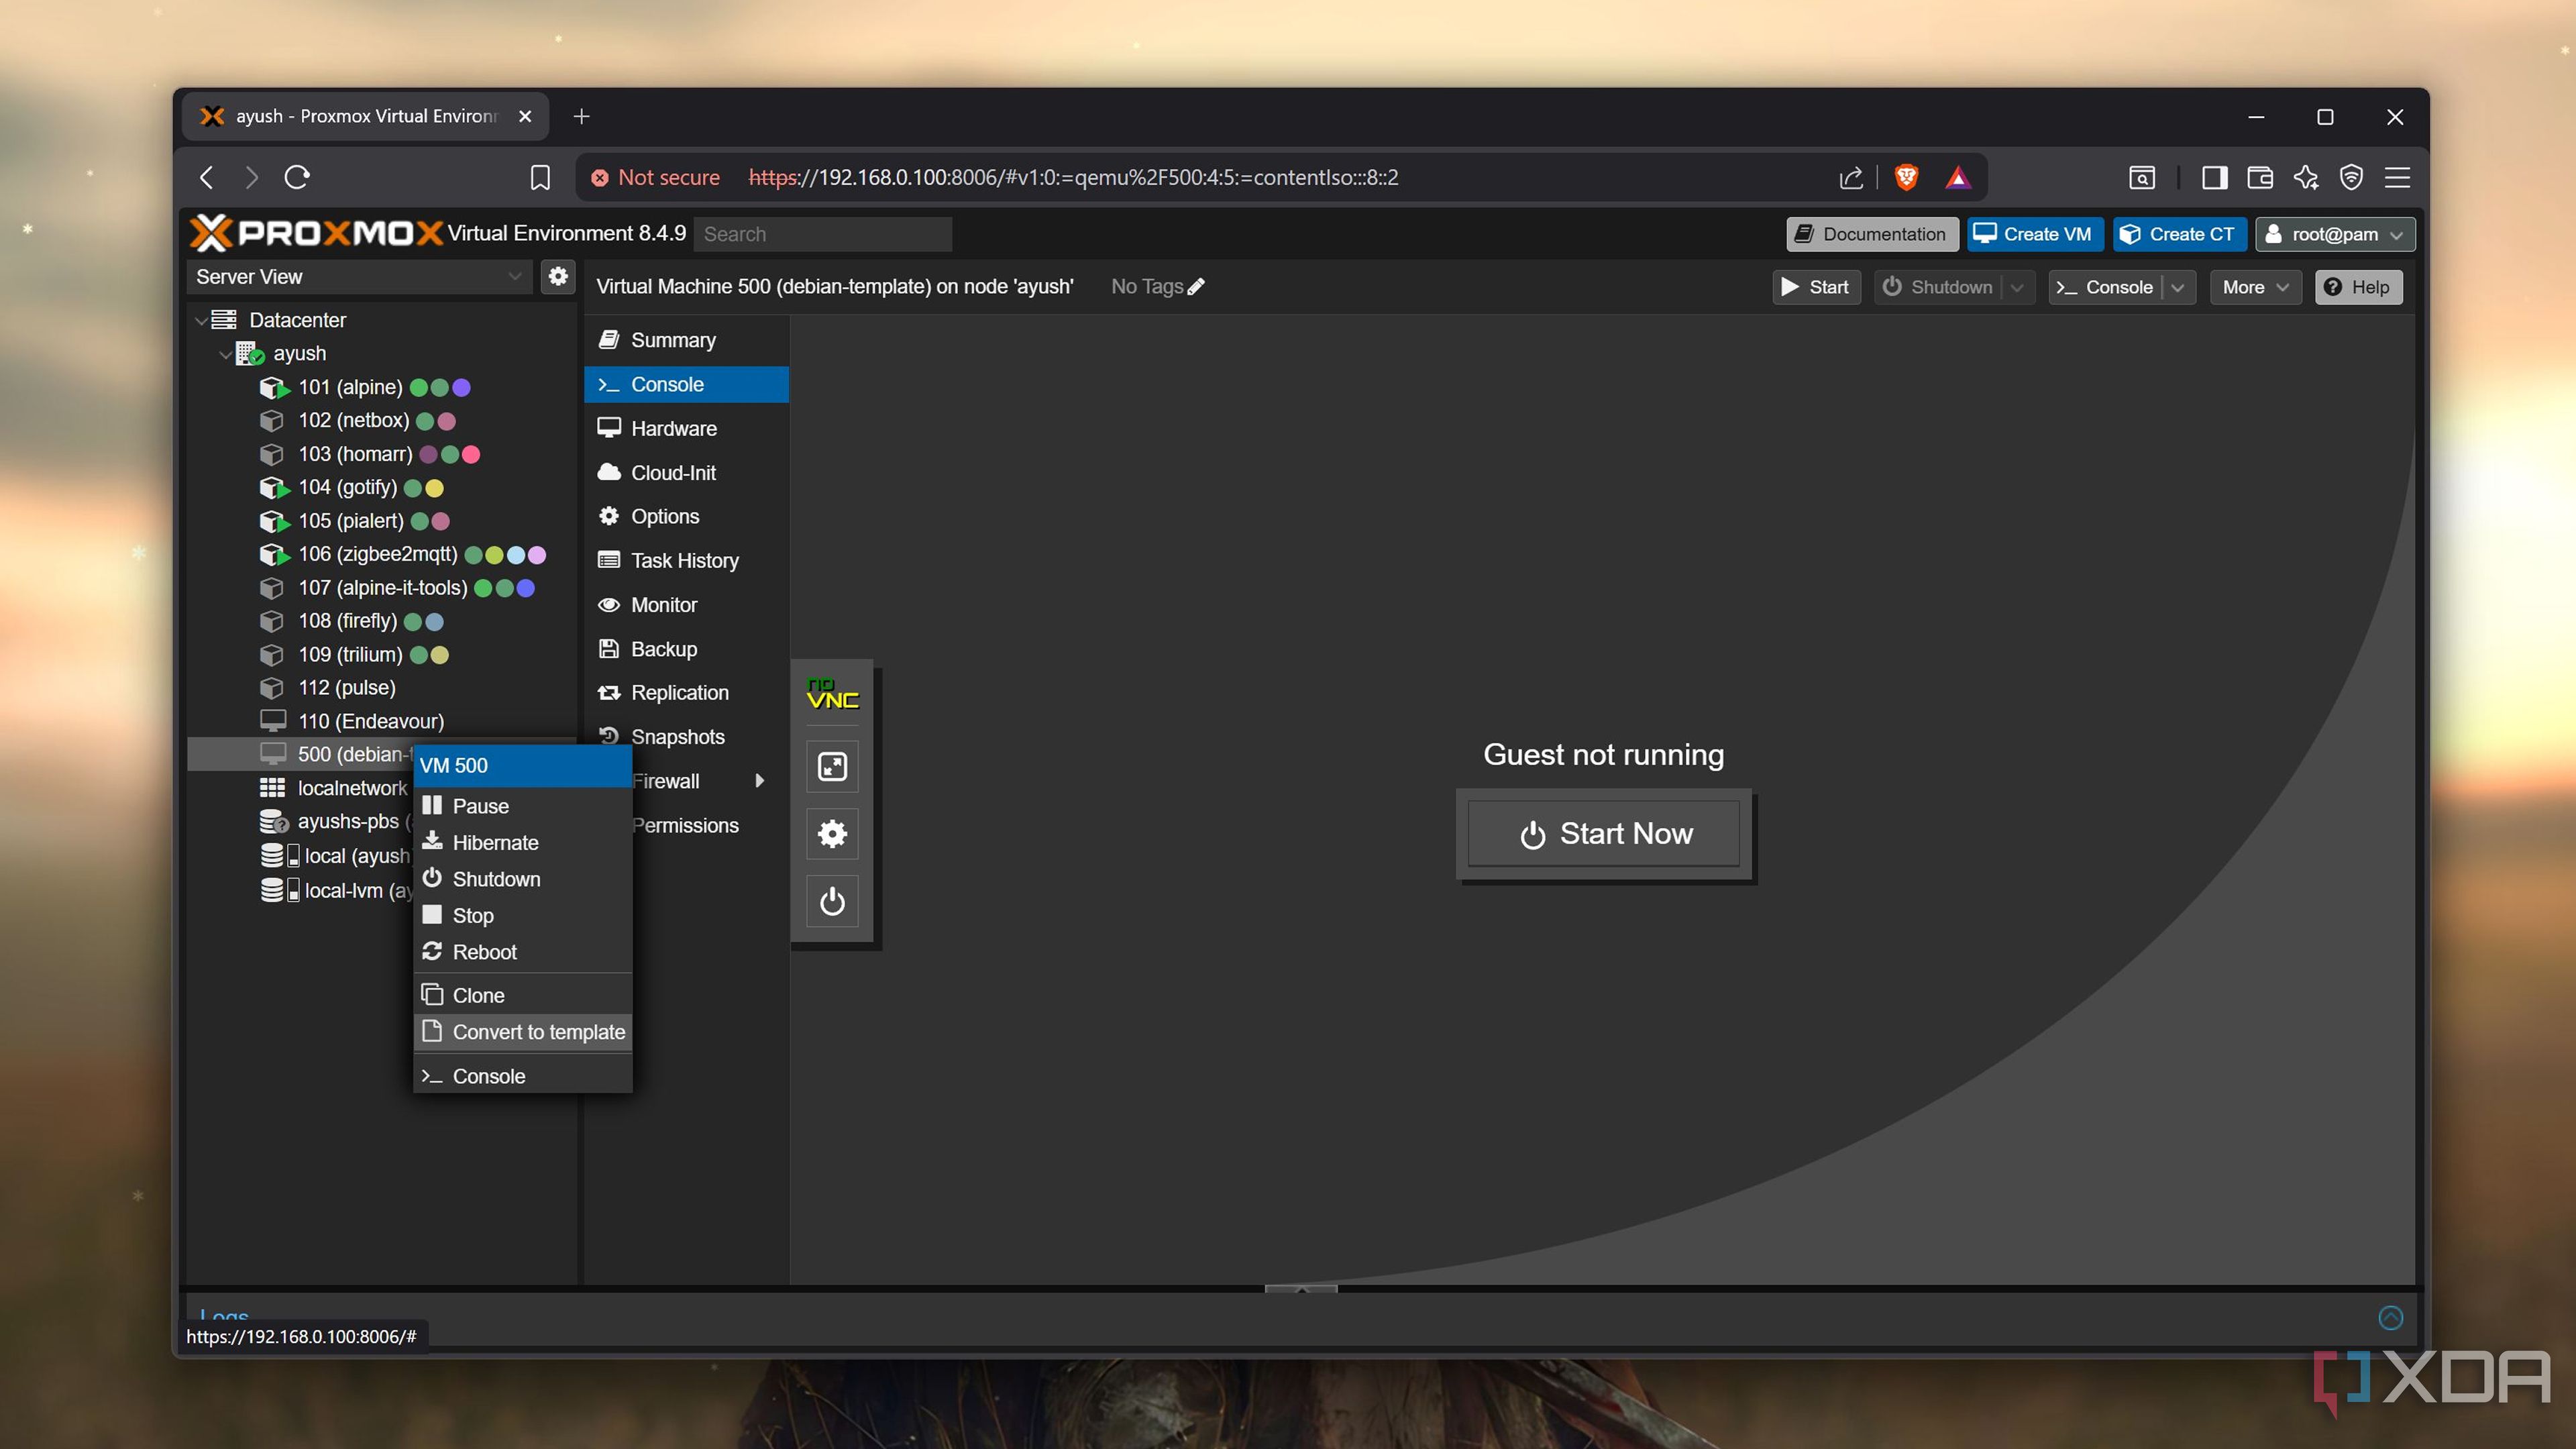Click the Brave Shields lion icon

pyautogui.click(x=1906, y=177)
